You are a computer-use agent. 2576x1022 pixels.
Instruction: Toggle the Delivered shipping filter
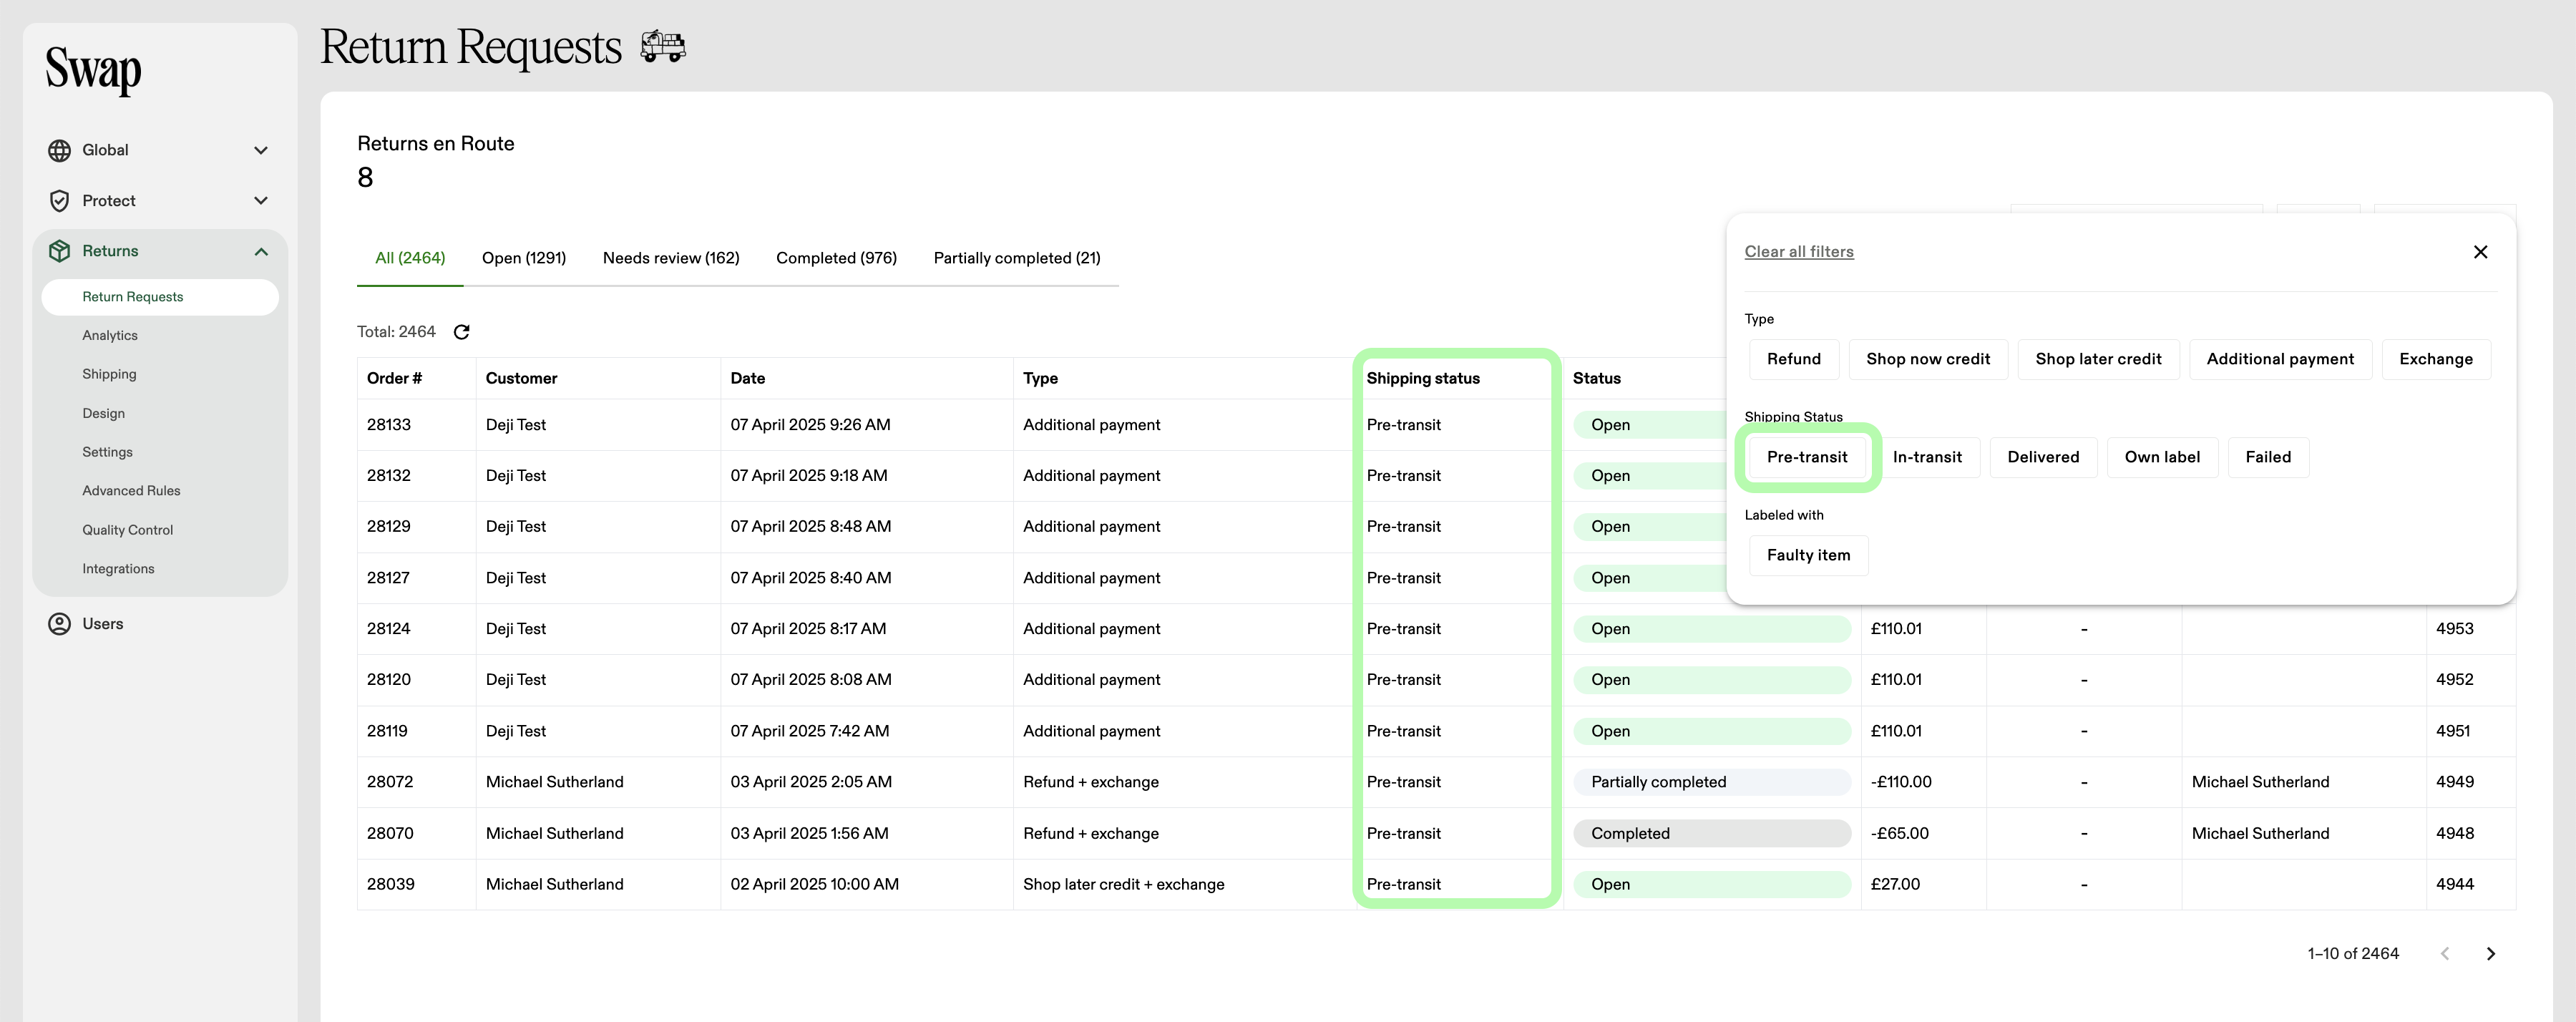tap(2043, 457)
